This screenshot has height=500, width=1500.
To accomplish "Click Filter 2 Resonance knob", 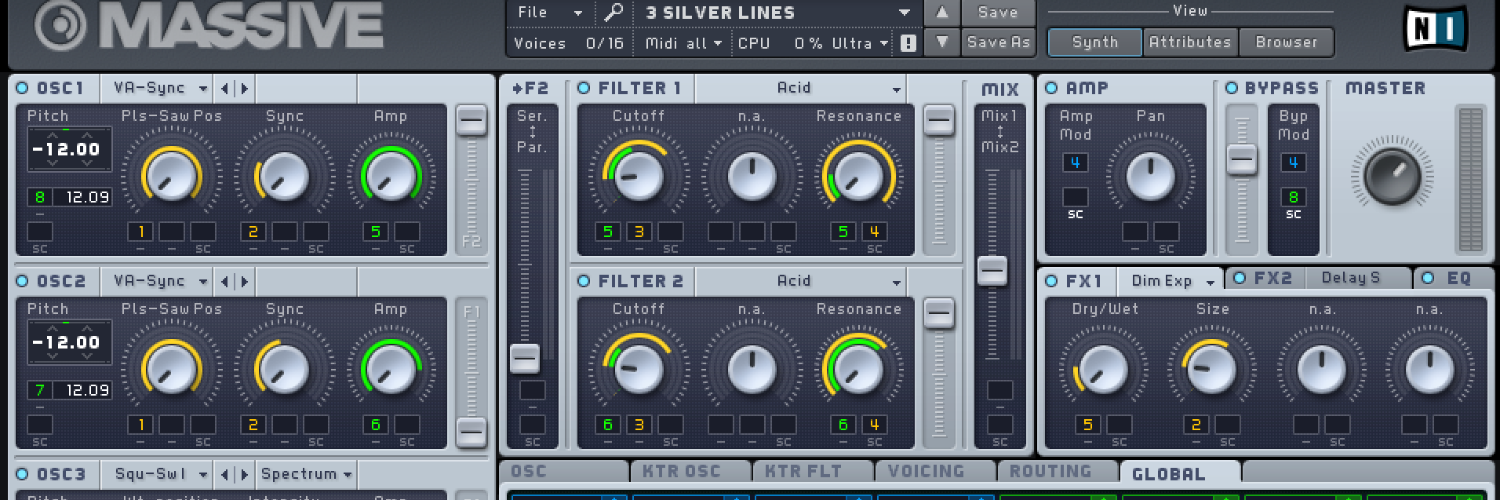I will (858, 368).
